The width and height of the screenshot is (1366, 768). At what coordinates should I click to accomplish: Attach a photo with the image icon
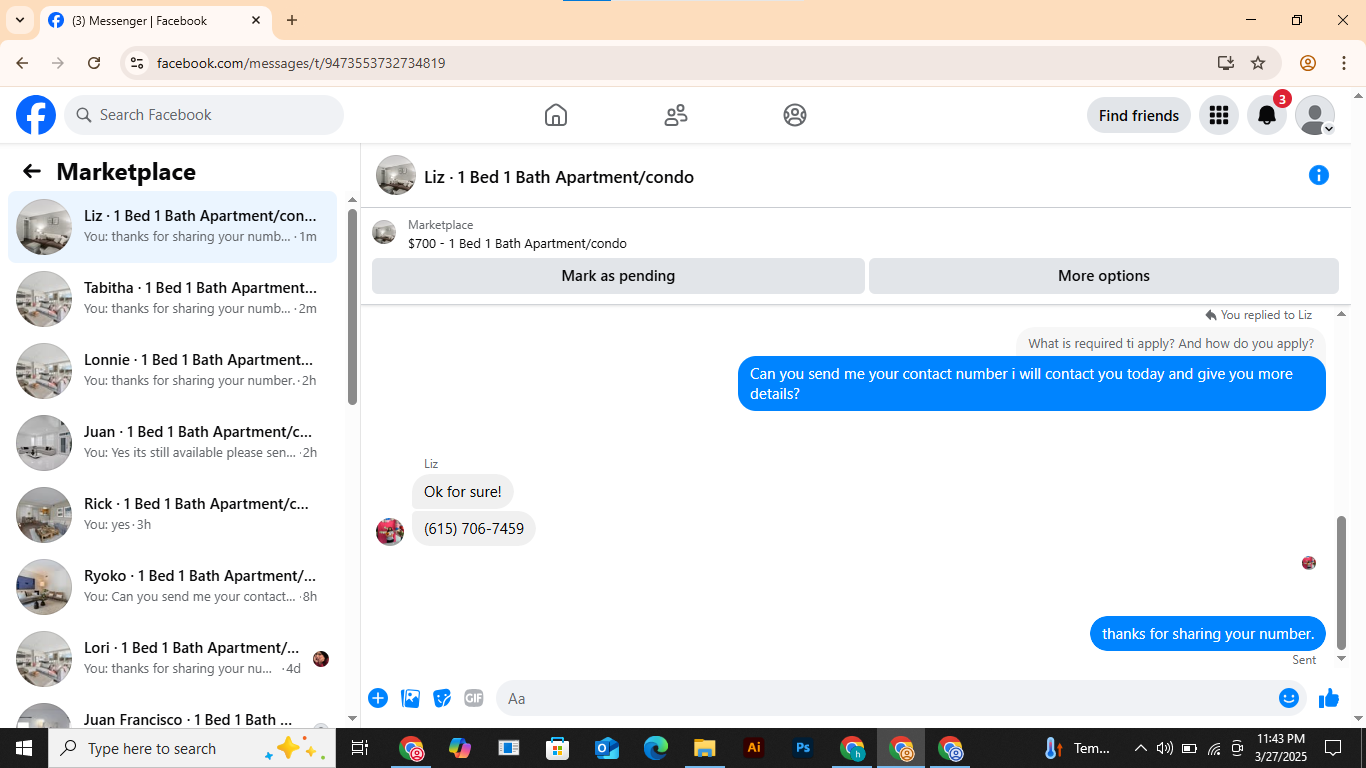(x=410, y=698)
